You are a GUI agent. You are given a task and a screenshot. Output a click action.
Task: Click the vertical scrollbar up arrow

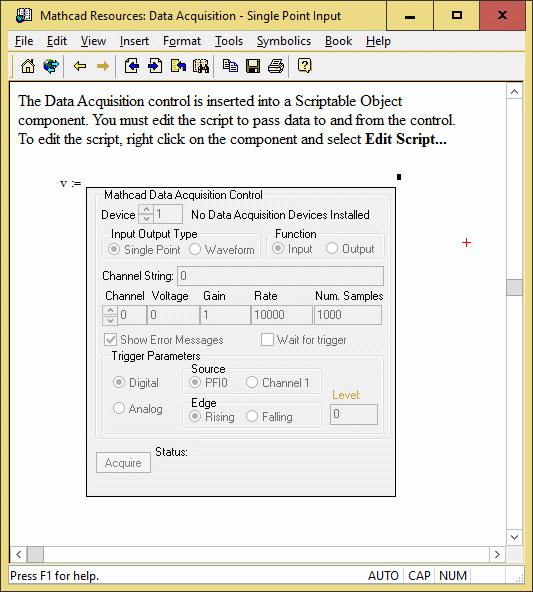514,92
